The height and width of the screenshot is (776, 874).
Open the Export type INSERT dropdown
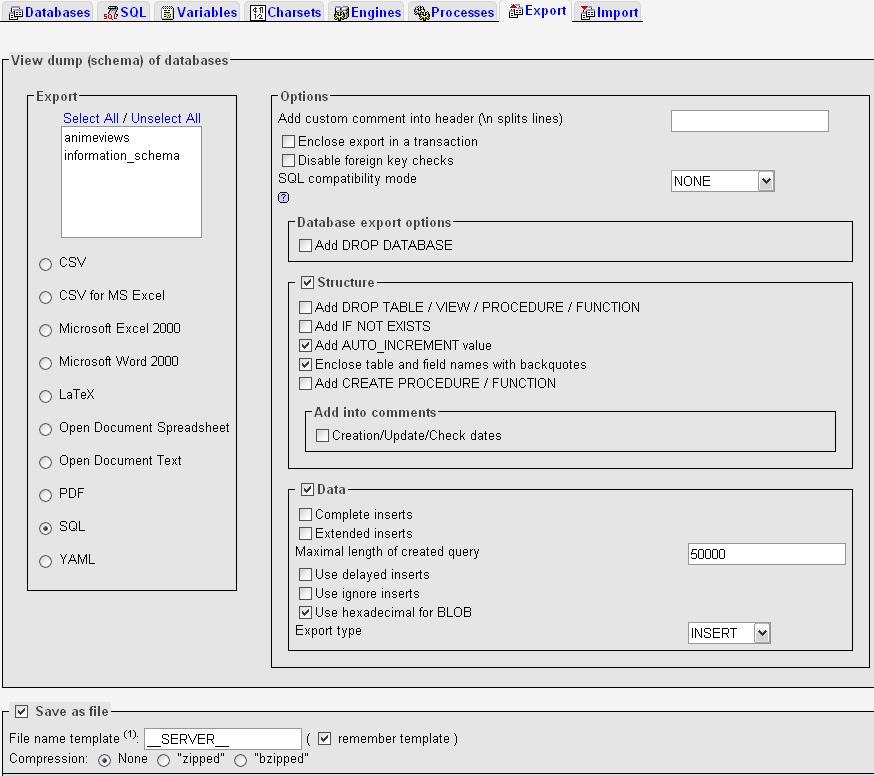729,633
